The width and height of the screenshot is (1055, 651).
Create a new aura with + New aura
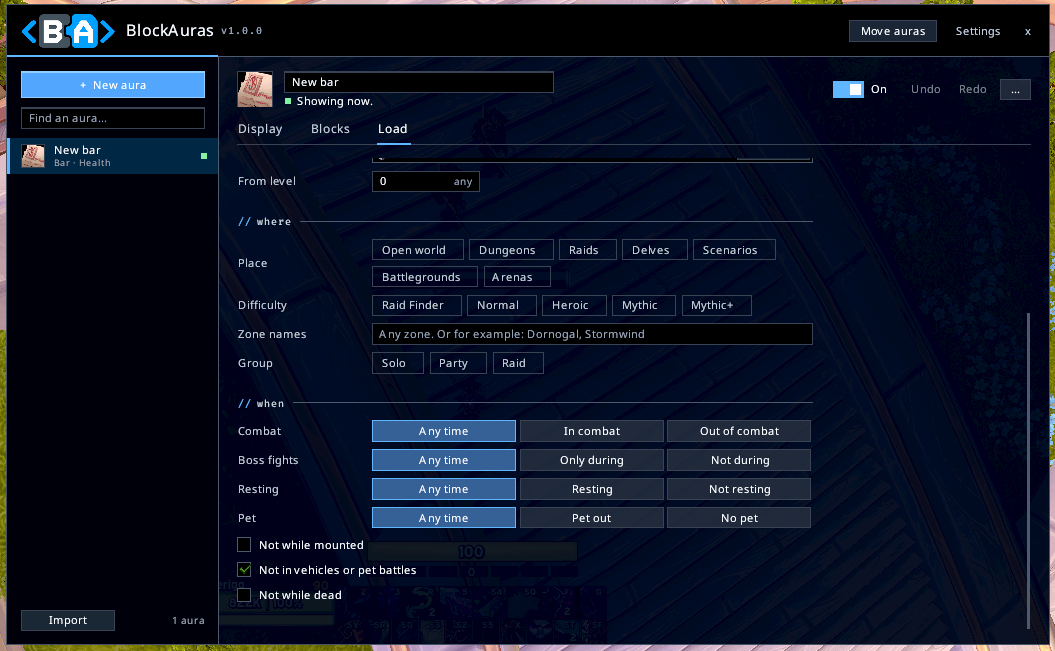click(113, 85)
